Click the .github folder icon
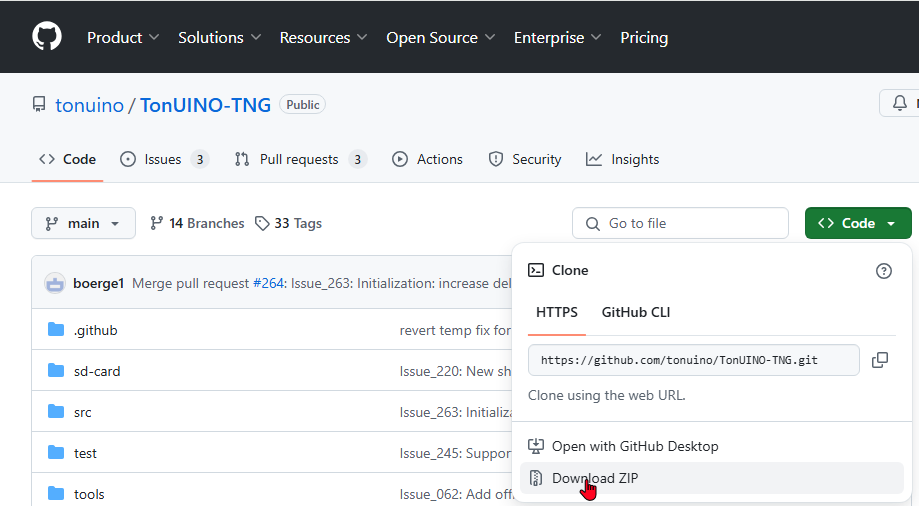Viewport: 919px width, 506px height. coord(56,330)
